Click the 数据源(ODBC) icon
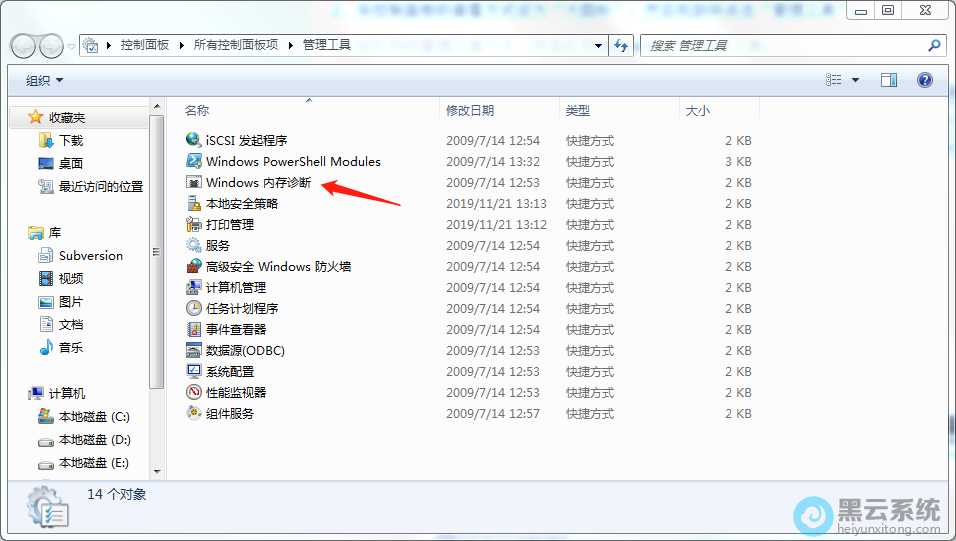The height and width of the screenshot is (541, 956). coord(194,350)
